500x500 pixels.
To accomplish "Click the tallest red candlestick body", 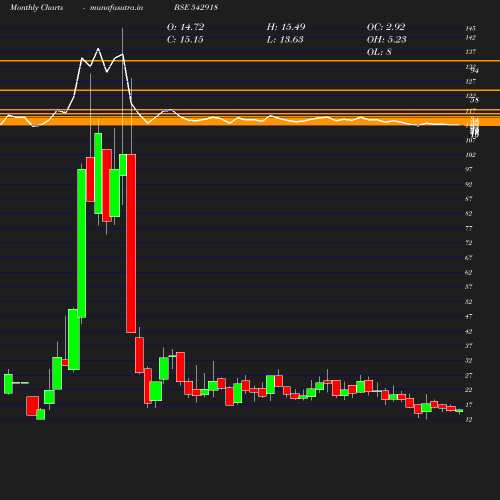I will pyautogui.click(x=131, y=243).
